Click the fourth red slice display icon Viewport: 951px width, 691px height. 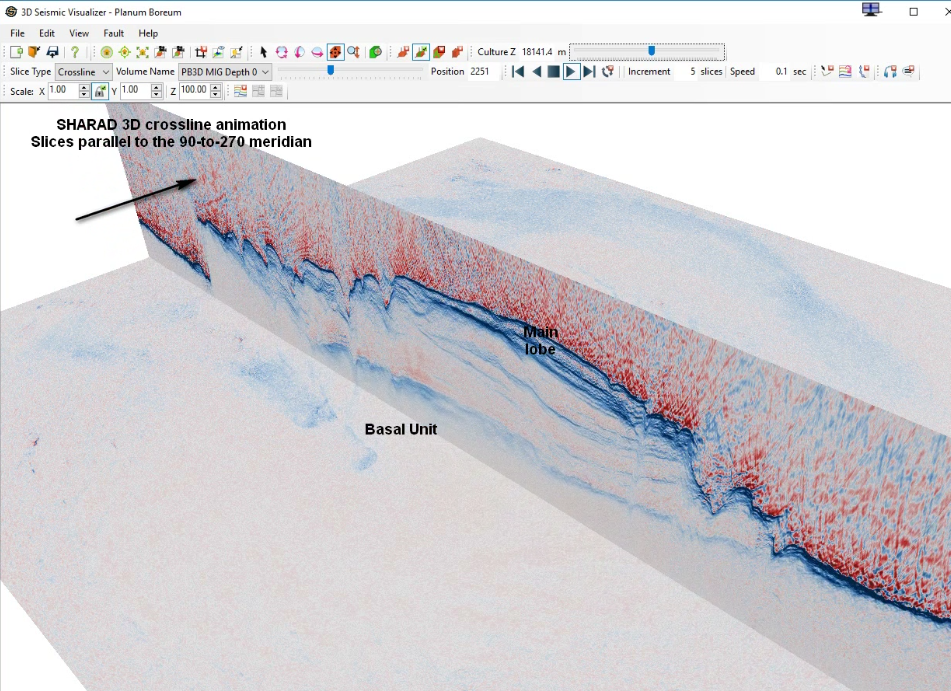(457, 52)
